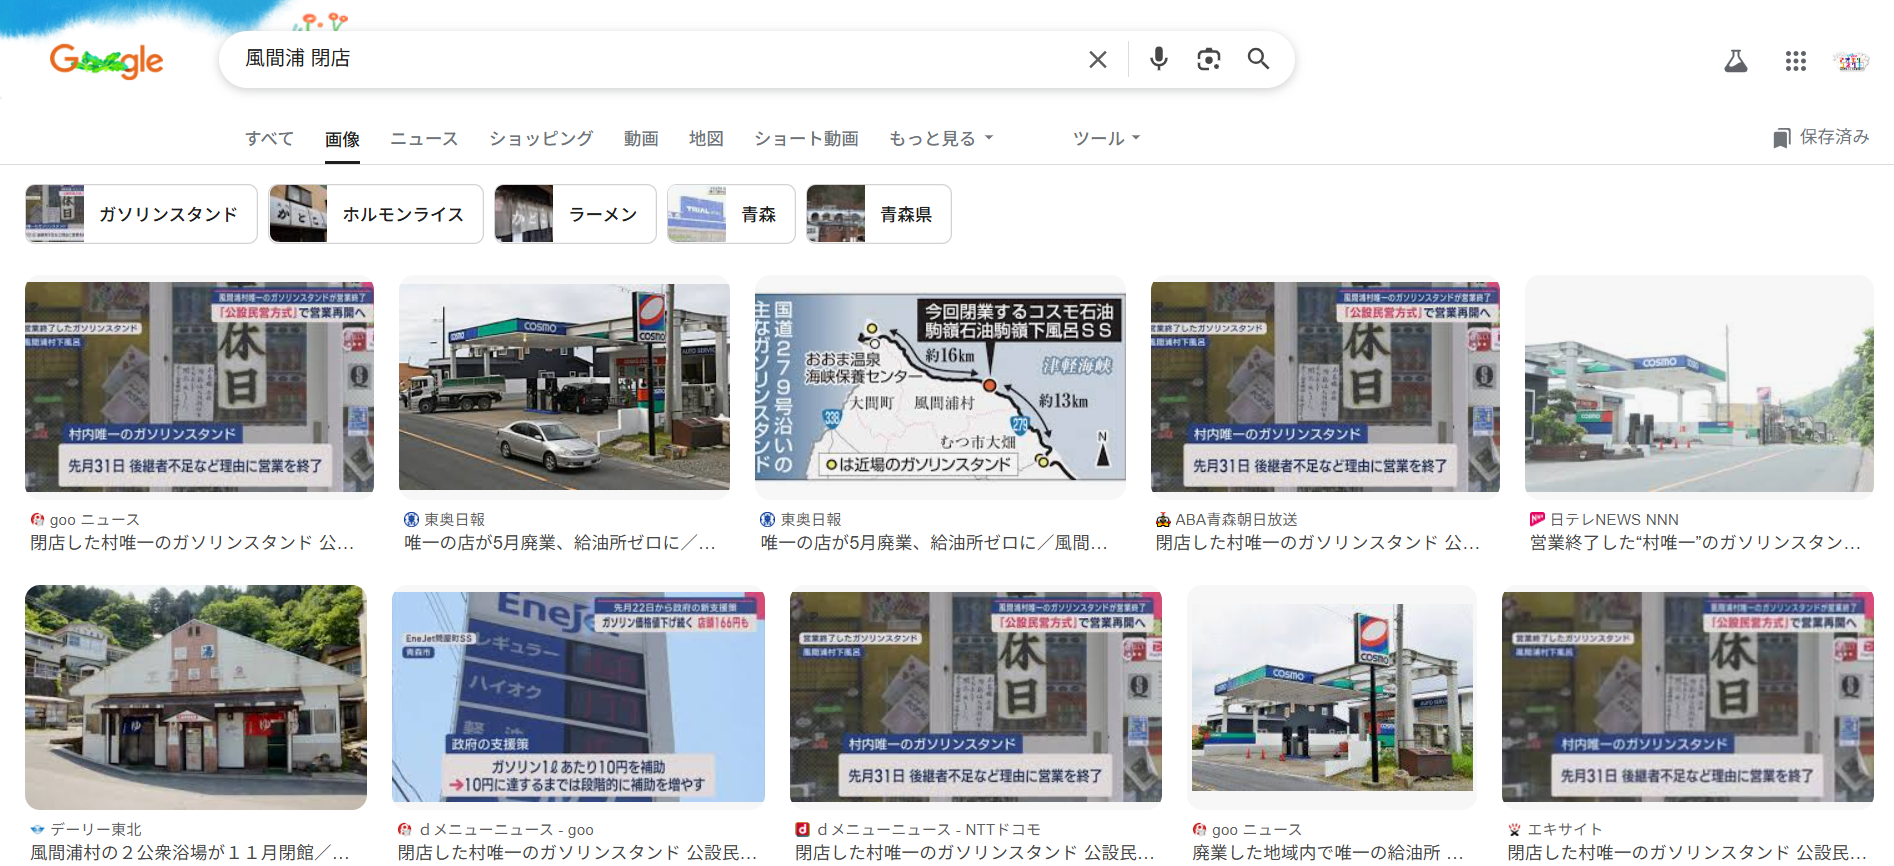Image resolution: width=1894 pixels, height=866 pixels.
Task: Open エキサイト 休日 thumbnail
Action: 1688,697
